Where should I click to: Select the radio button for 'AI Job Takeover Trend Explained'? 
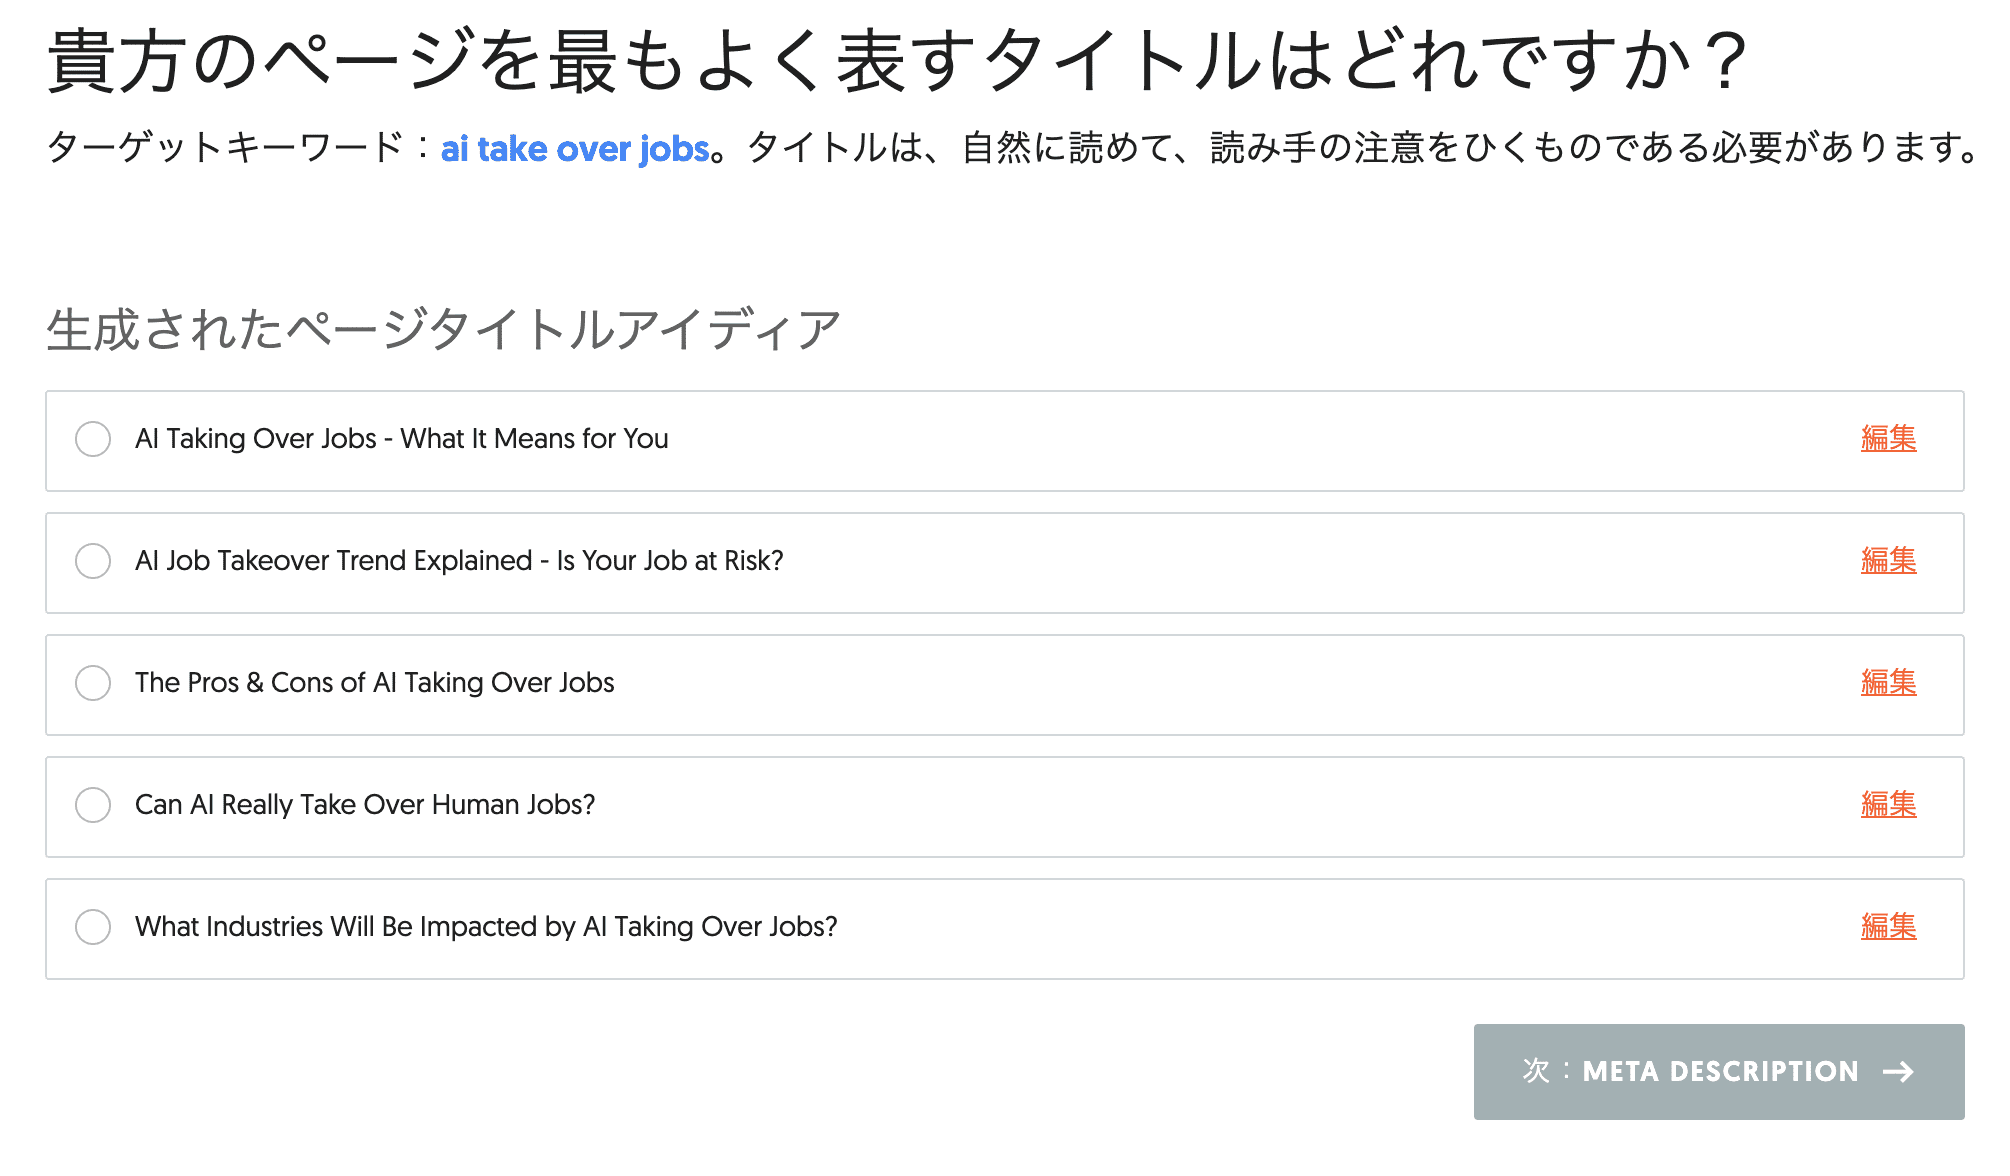tap(93, 562)
